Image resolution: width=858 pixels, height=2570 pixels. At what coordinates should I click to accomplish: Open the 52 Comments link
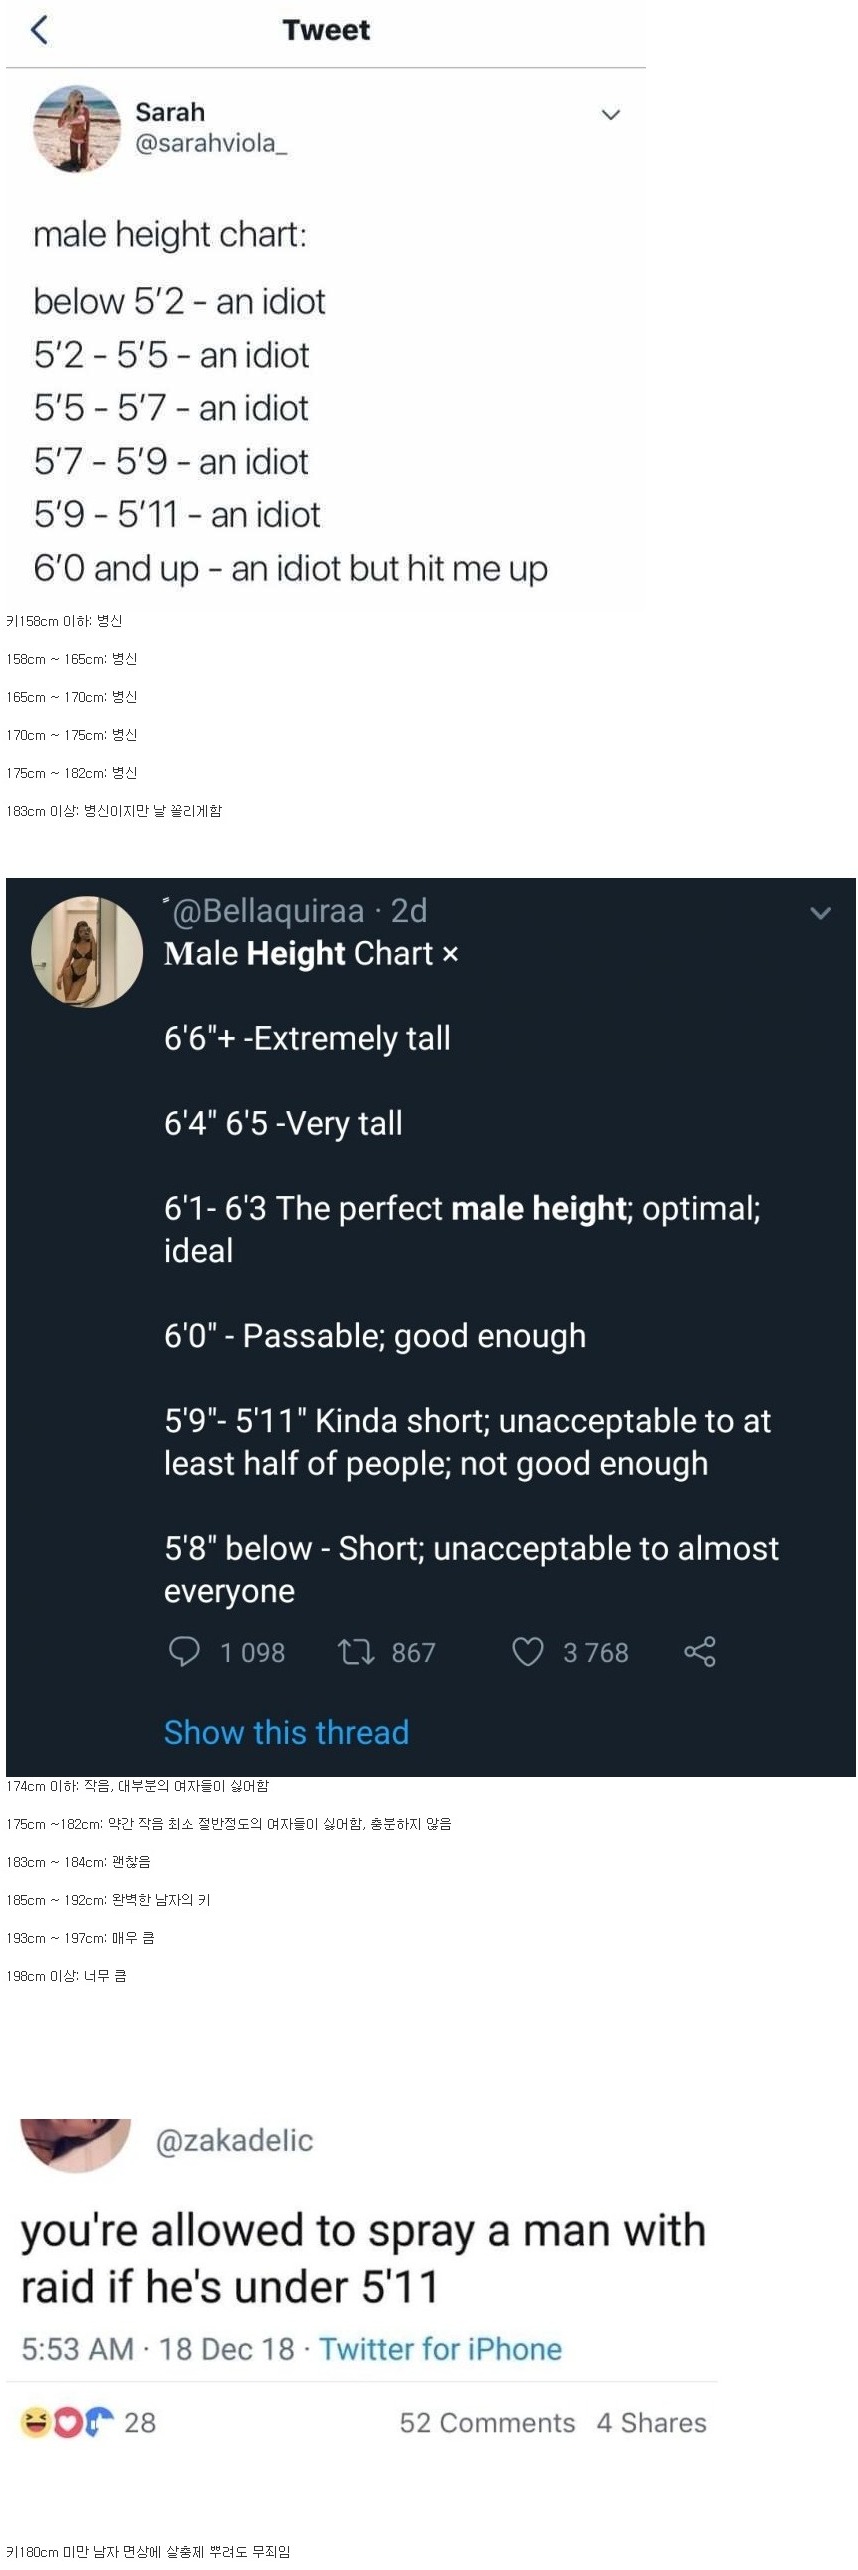pyautogui.click(x=487, y=2422)
